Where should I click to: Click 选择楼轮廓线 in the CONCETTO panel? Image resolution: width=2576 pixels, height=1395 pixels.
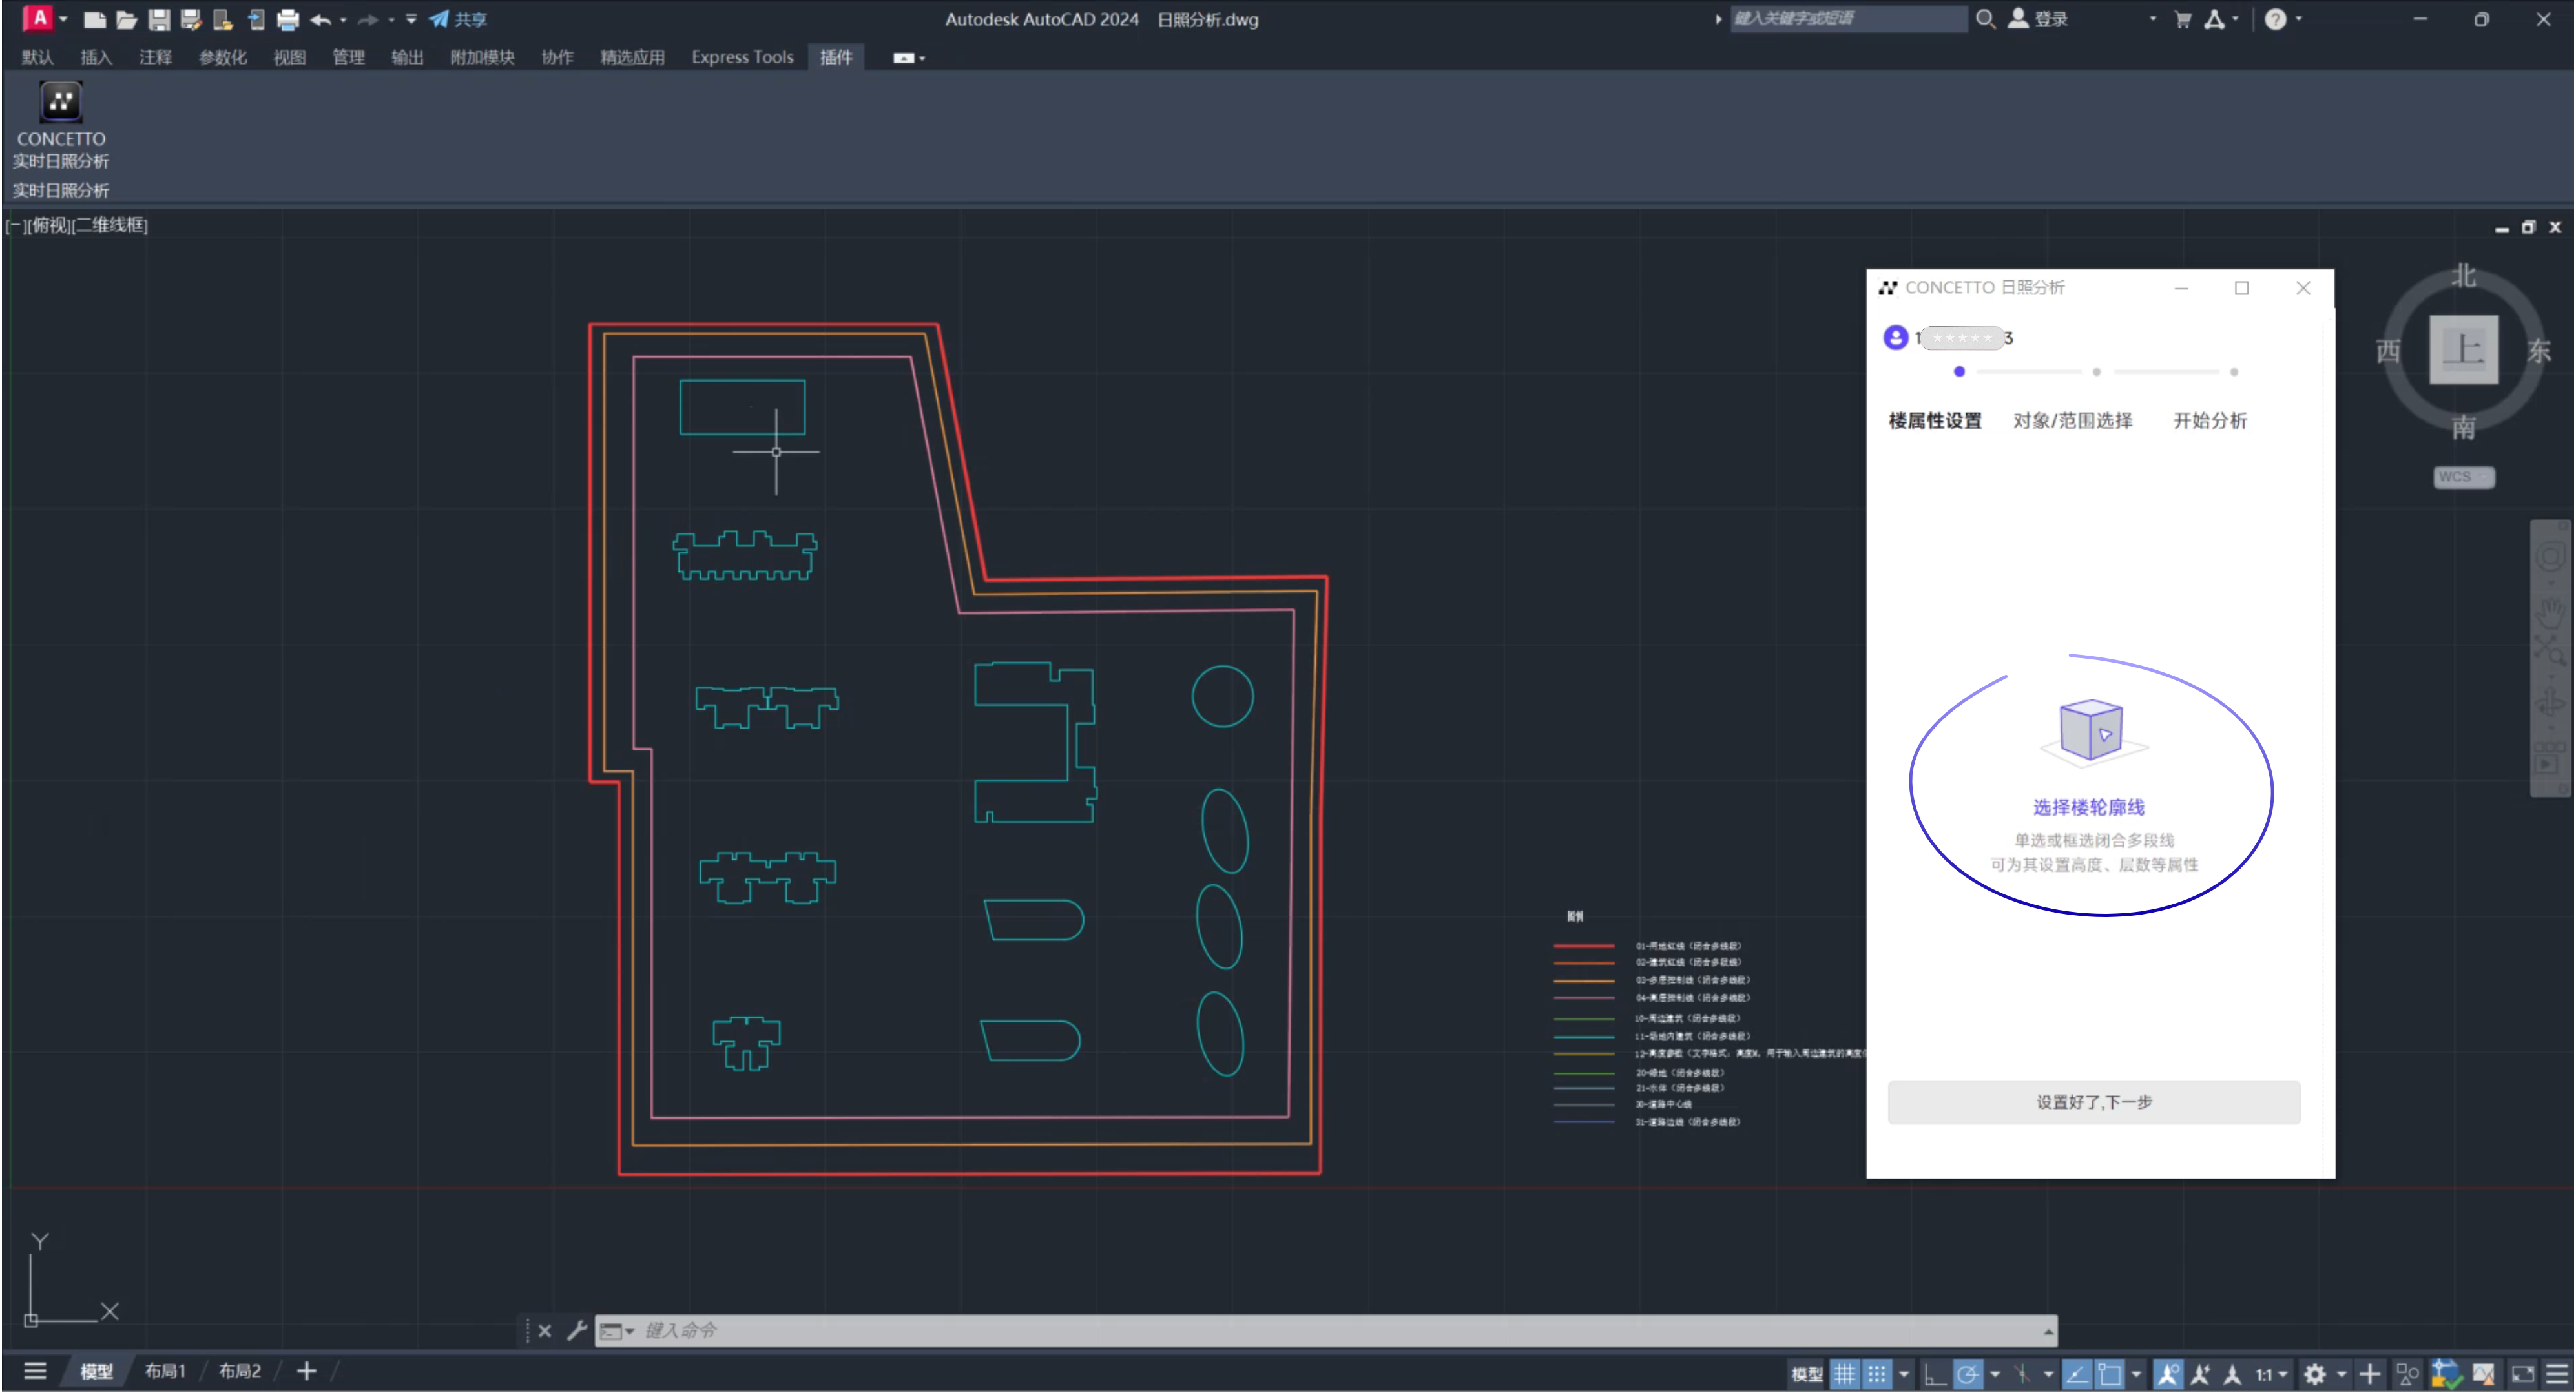coord(2088,807)
